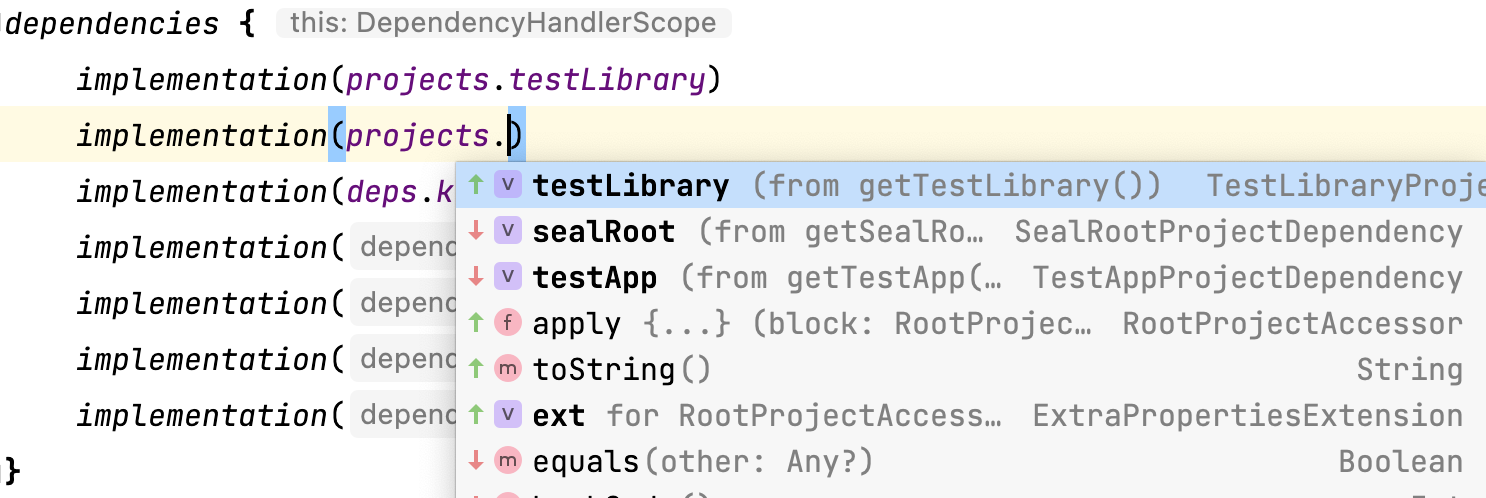This screenshot has width=1486, height=498.
Task: Choose toString() from the completion popup
Action: pos(971,369)
